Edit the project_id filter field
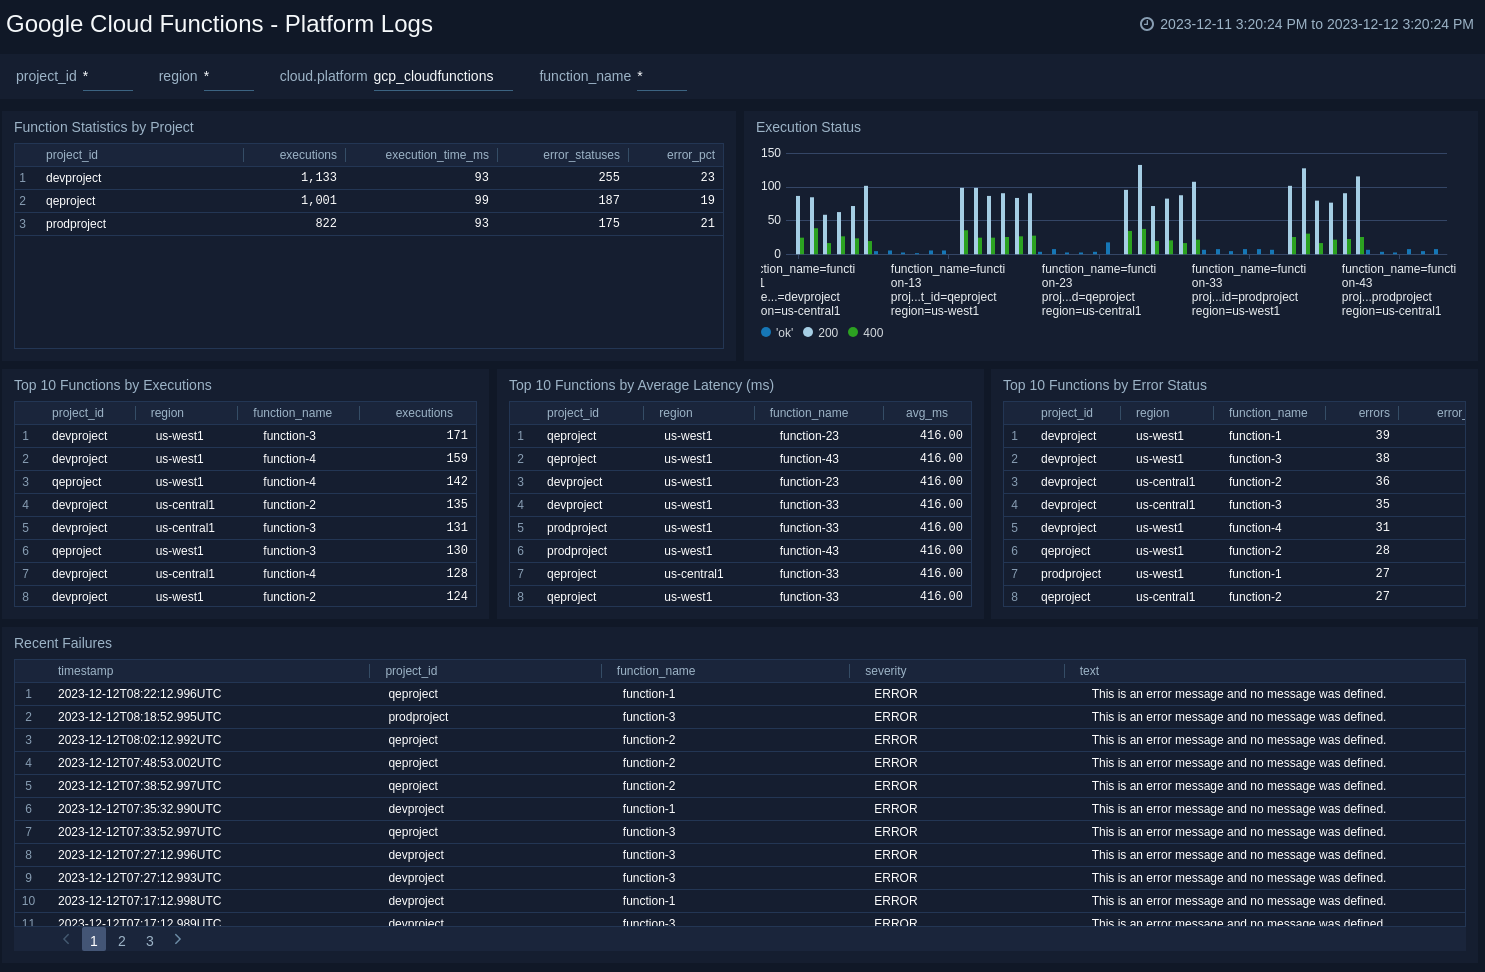The height and width of the screenshot is (972, 1485). (108, 76)
